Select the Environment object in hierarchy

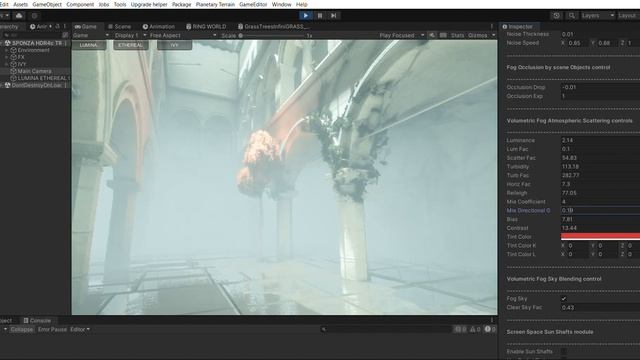(x=33, y=50)
